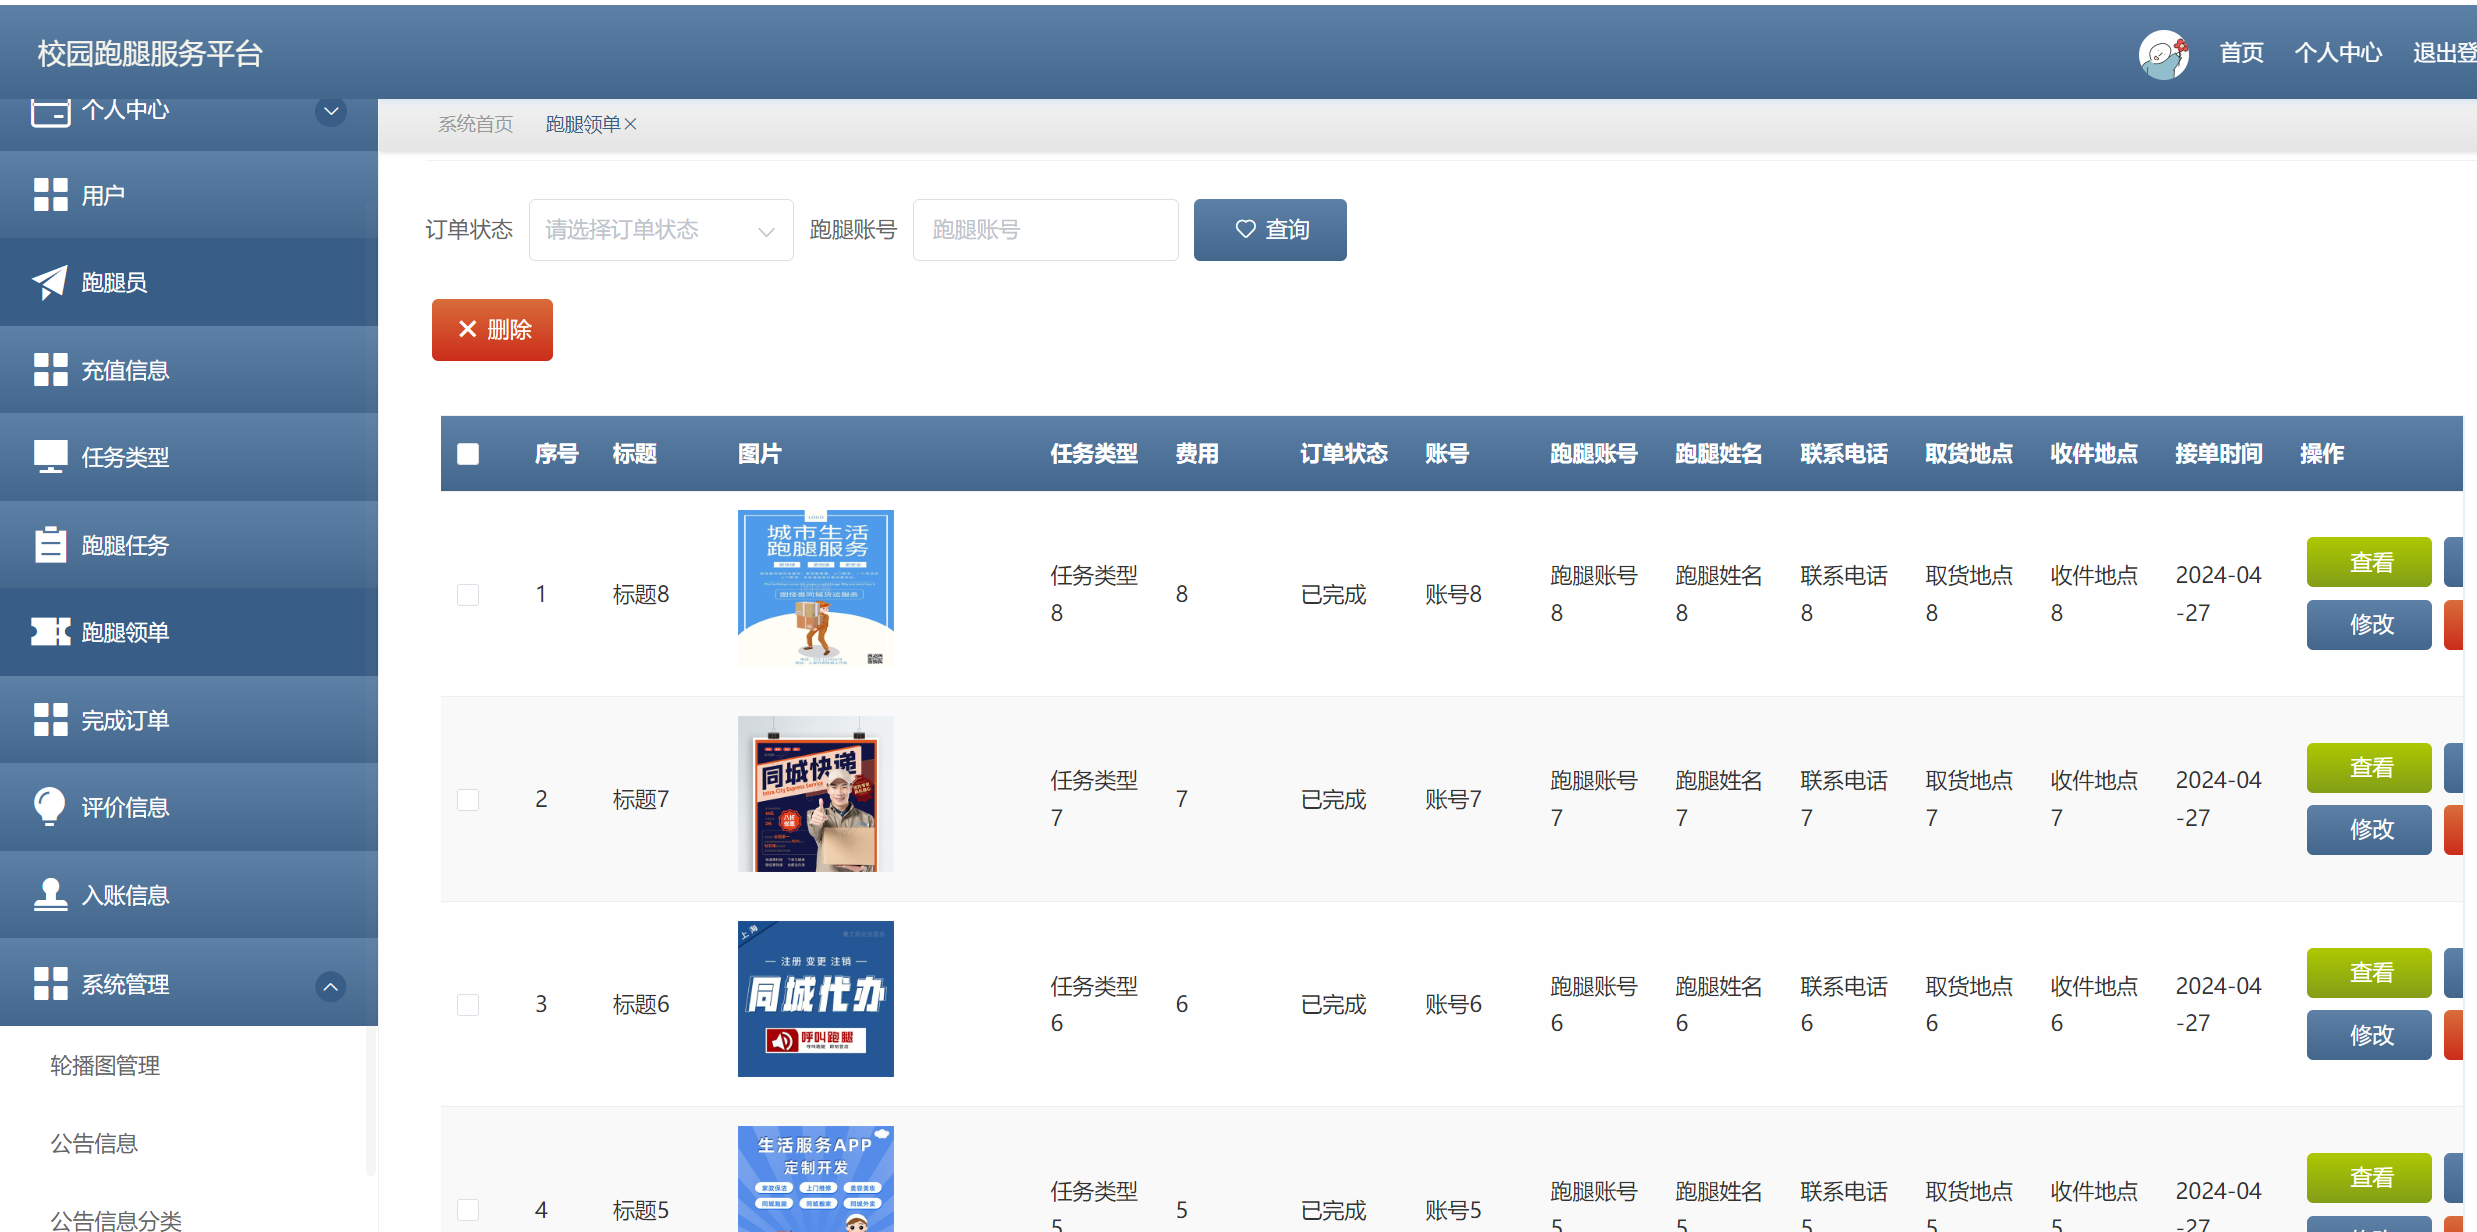
Task: Collapse the 系统管理 sidebar chevron
Action: (x=331, y=987)
